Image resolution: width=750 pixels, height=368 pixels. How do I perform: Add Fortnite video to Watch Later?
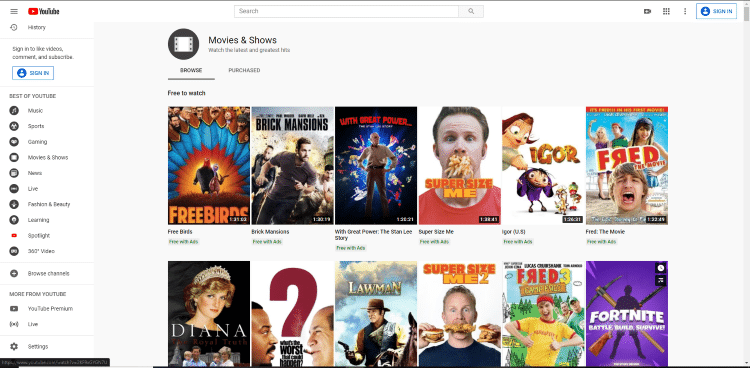click(661, 268)
